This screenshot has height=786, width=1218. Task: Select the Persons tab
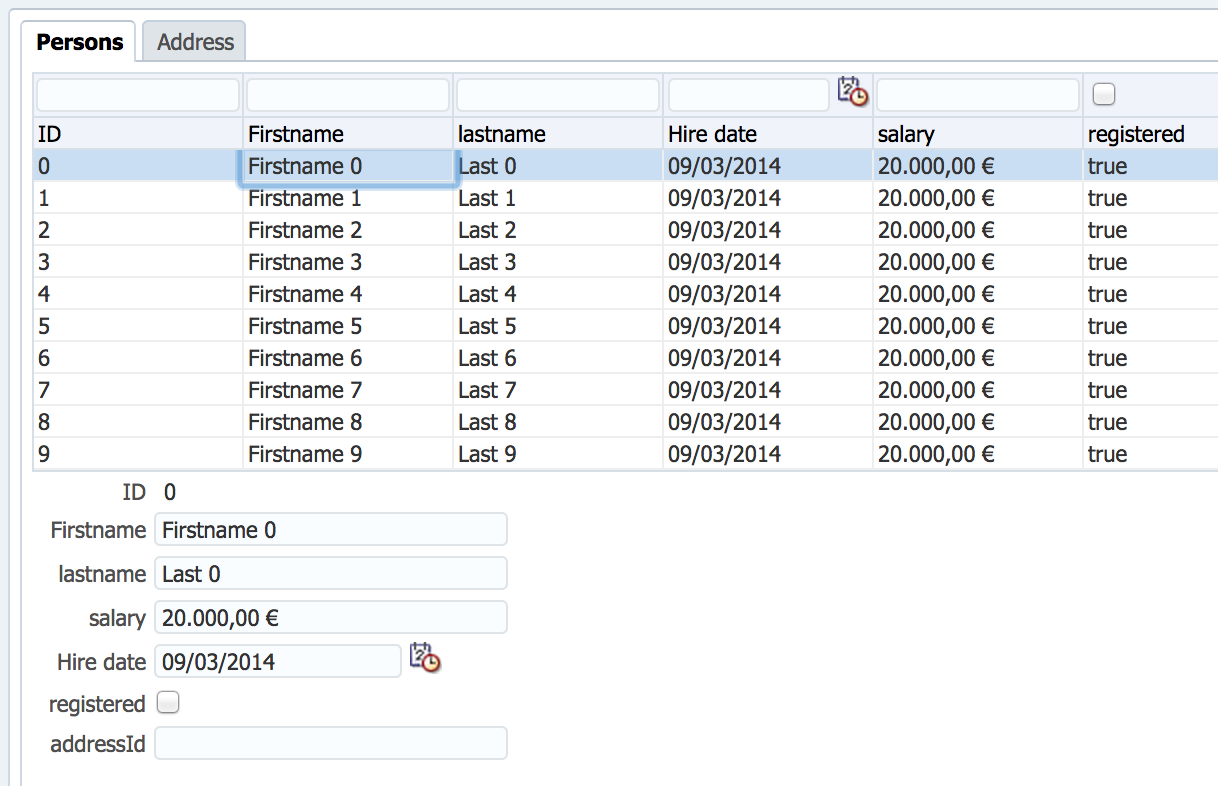80,42
